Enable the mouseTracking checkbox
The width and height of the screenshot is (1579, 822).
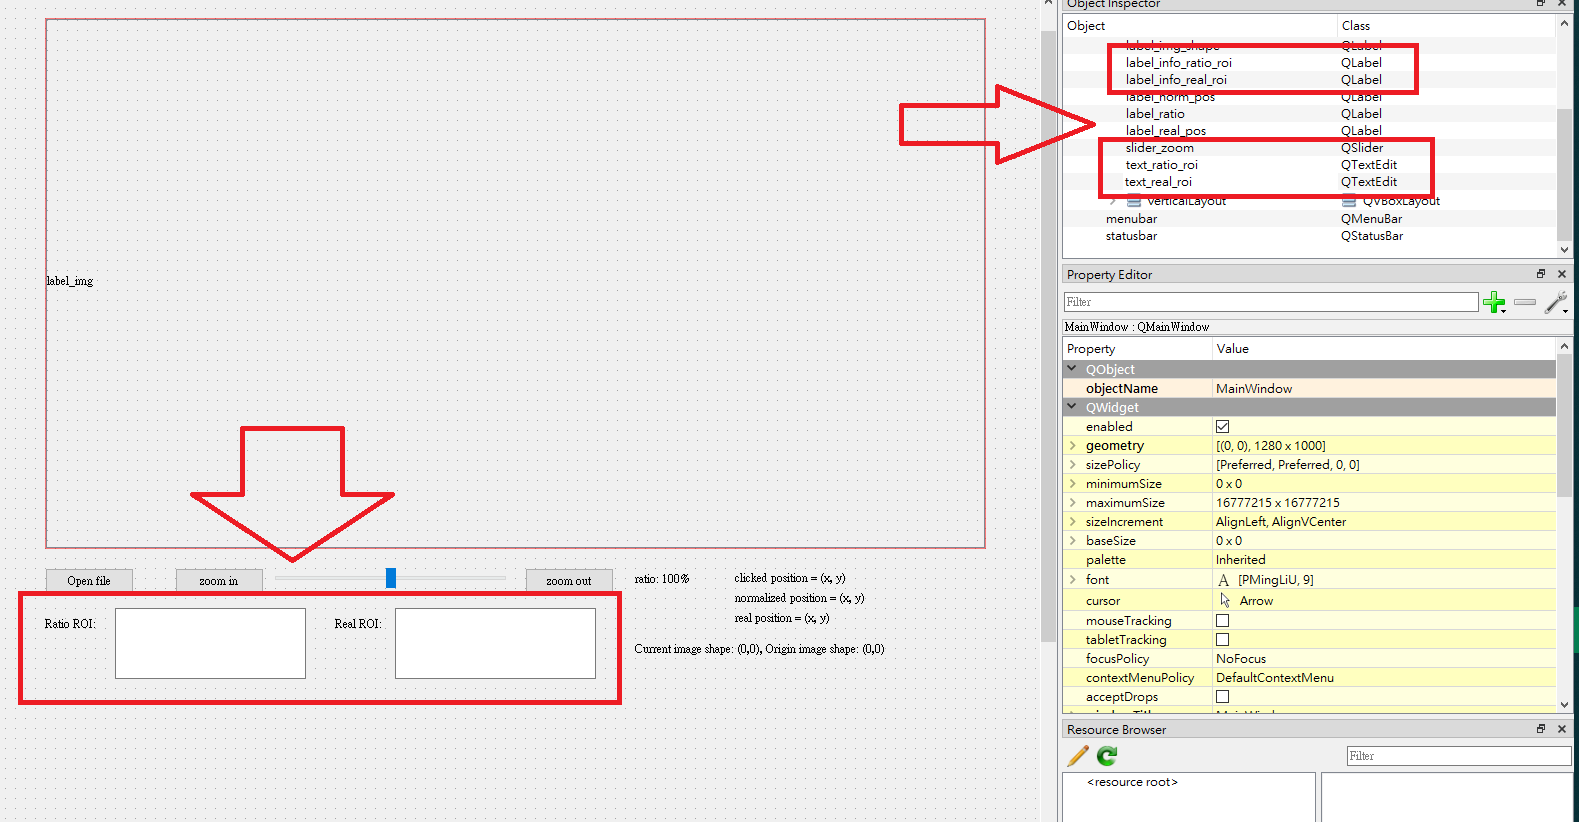point(1222,621)
